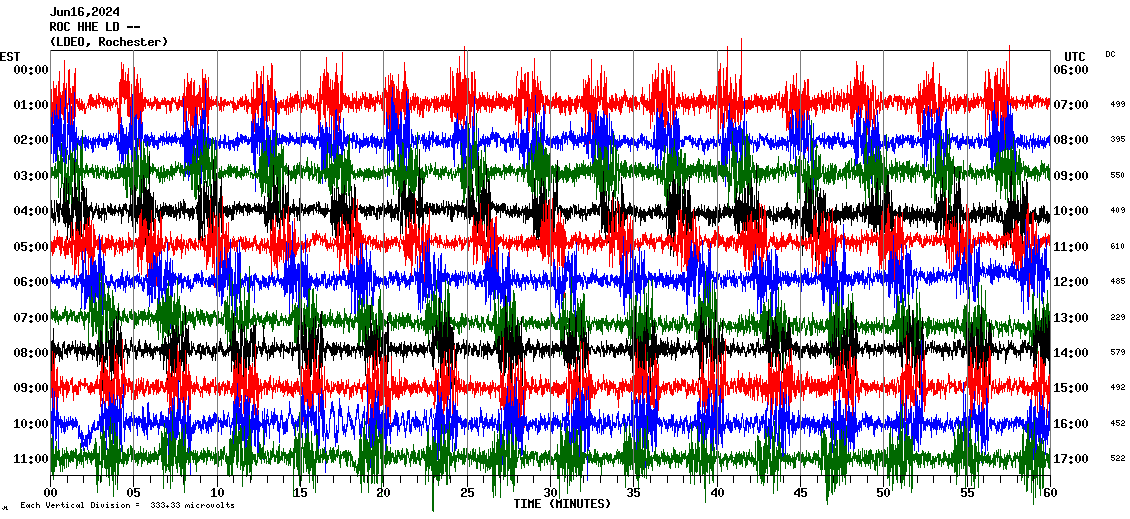Screen dimensions: 1130x519
Task: Click the EST time zone header
Action: click(10, 56)
